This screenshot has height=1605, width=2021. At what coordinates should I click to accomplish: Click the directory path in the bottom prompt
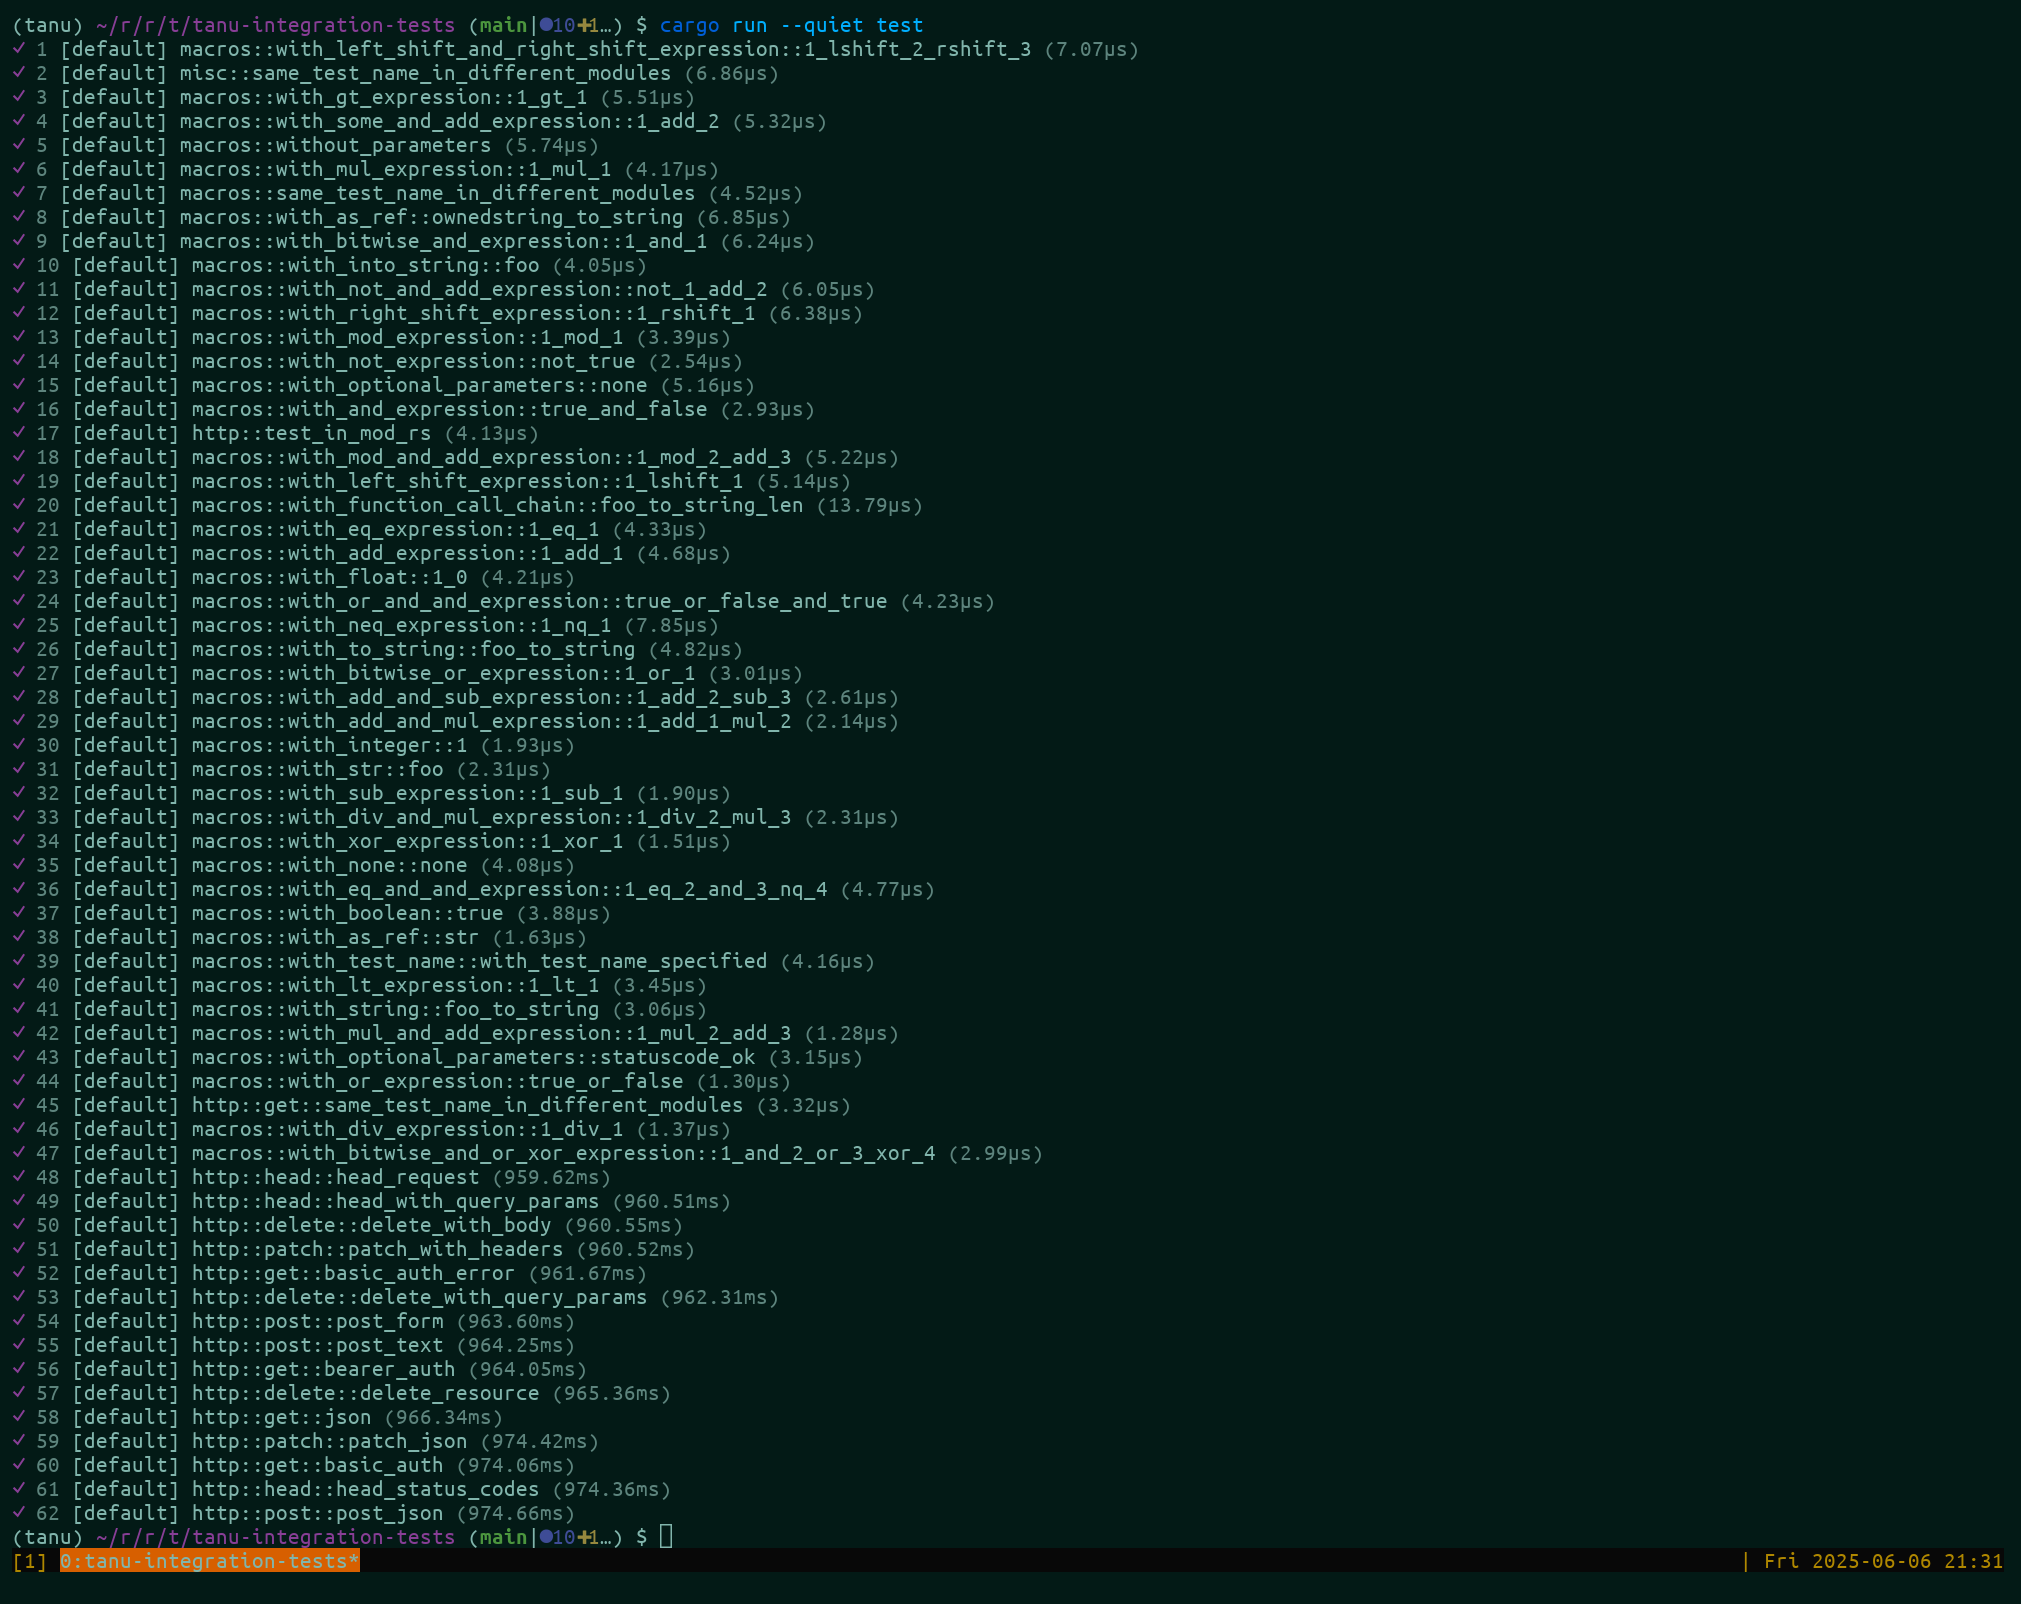[x=275, y=1537]
